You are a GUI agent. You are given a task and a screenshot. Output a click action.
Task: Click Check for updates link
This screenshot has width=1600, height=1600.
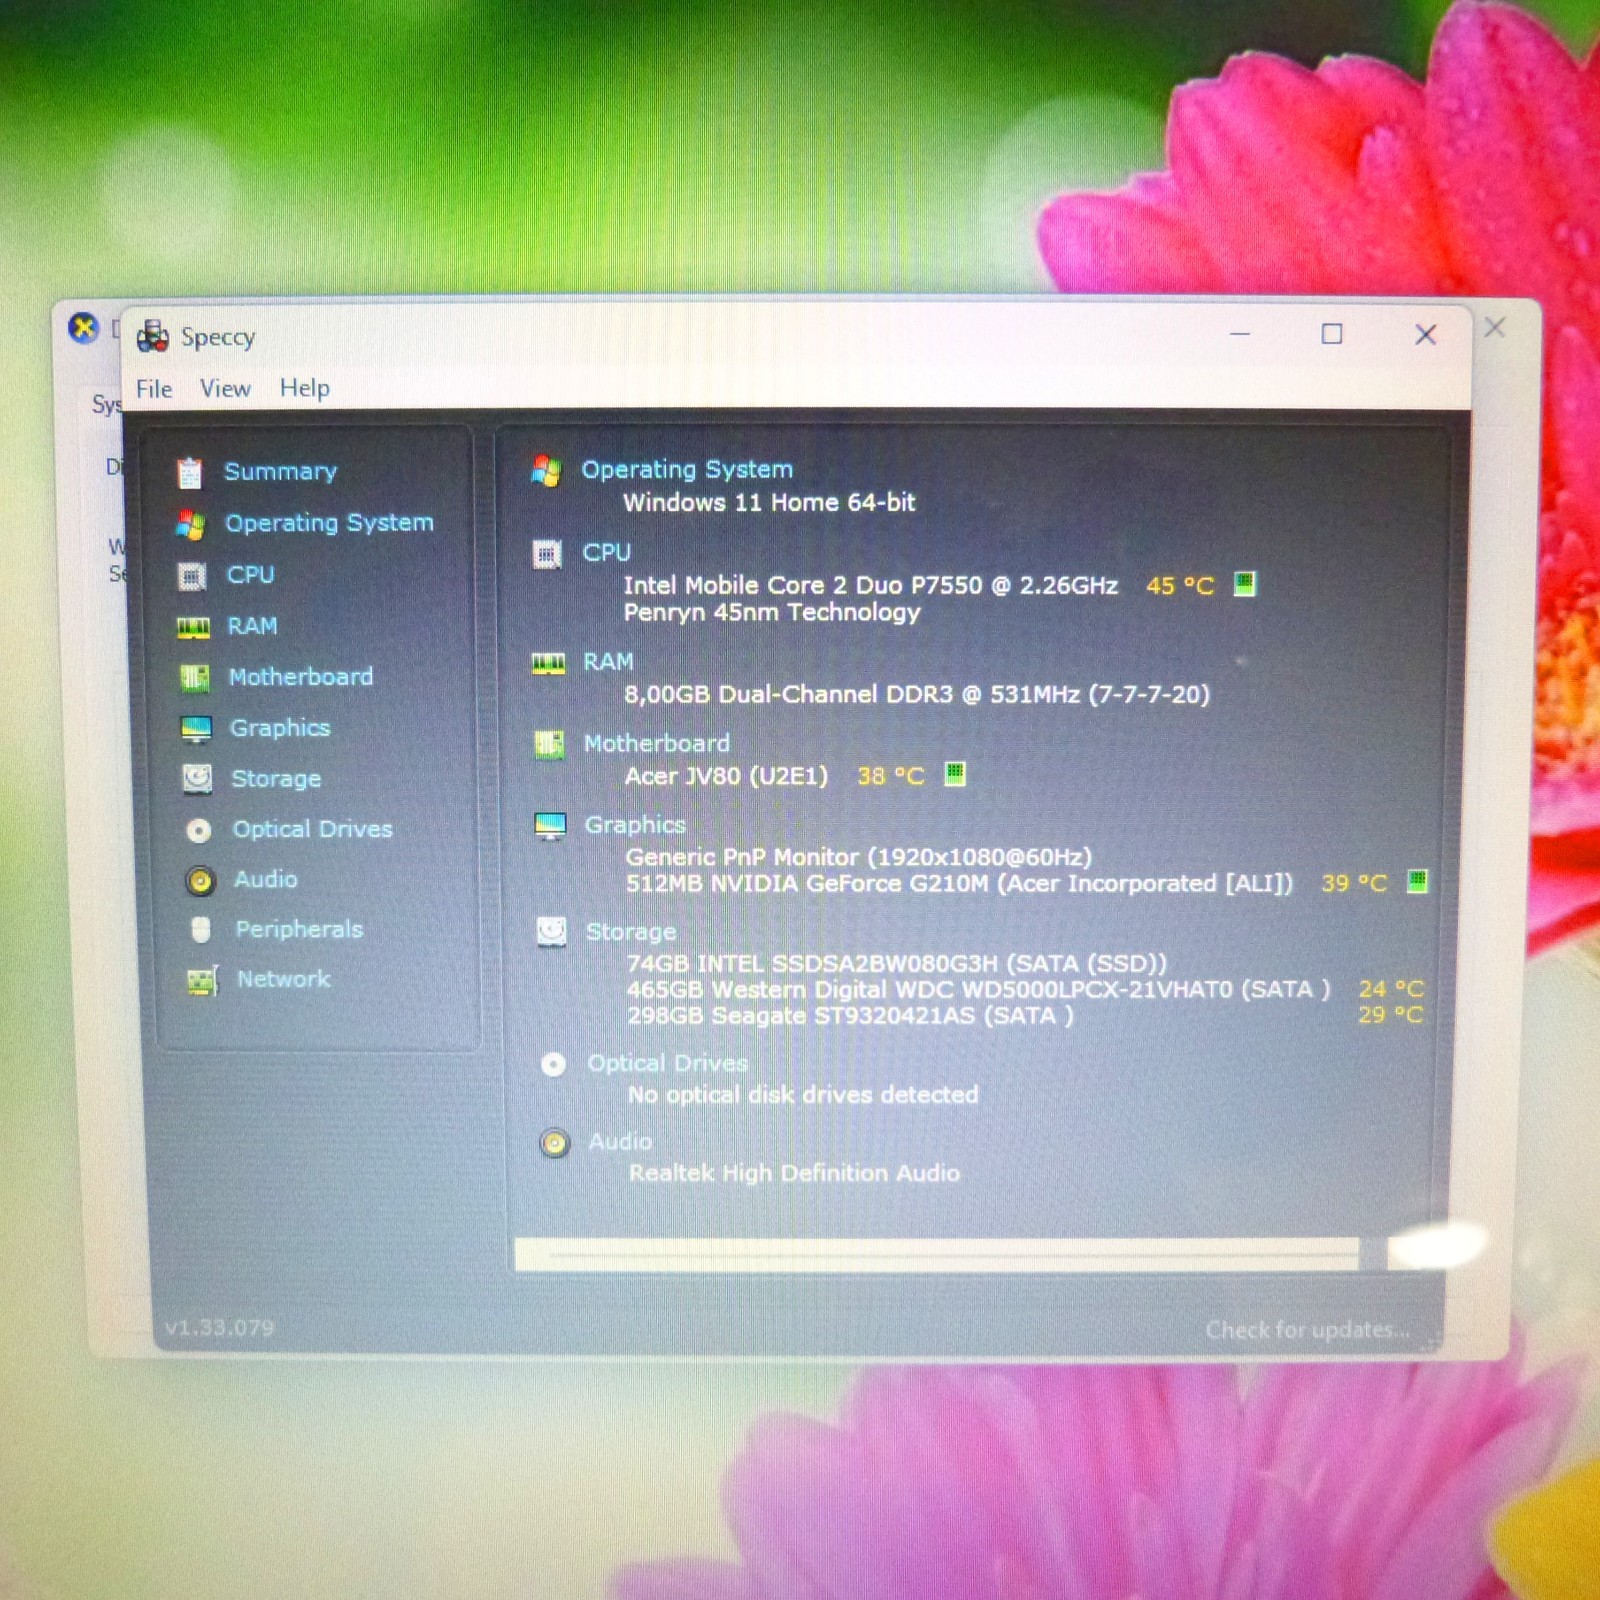(1307, 1330)
